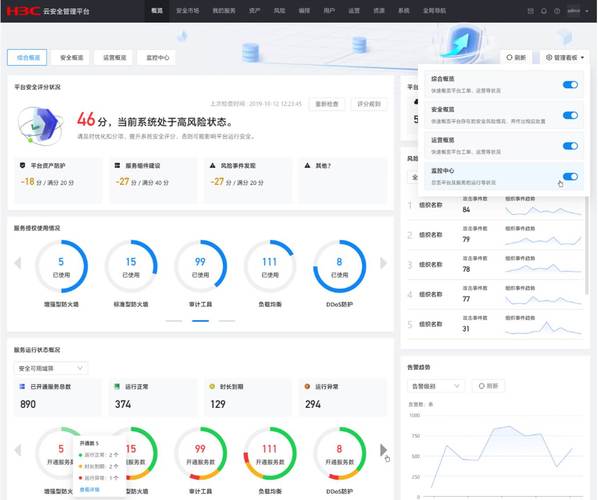Click the DDoS防护 status ring showing 8
This screenshot has height=500, width=598.
click(339, 453)
